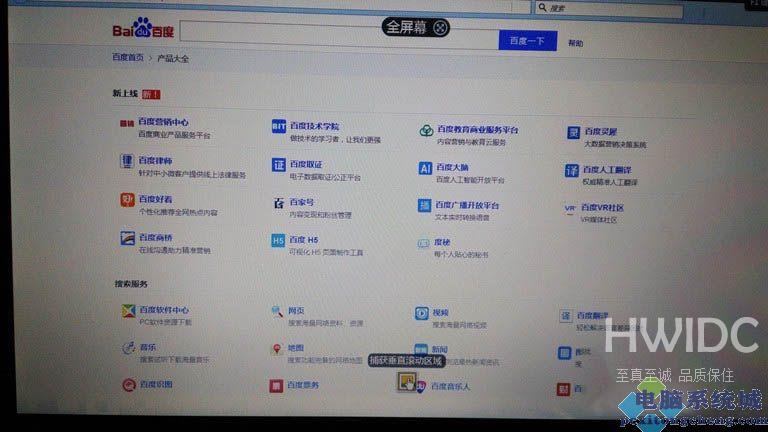
Task: Click the 新上线 section heading
Action: point(125,94)
